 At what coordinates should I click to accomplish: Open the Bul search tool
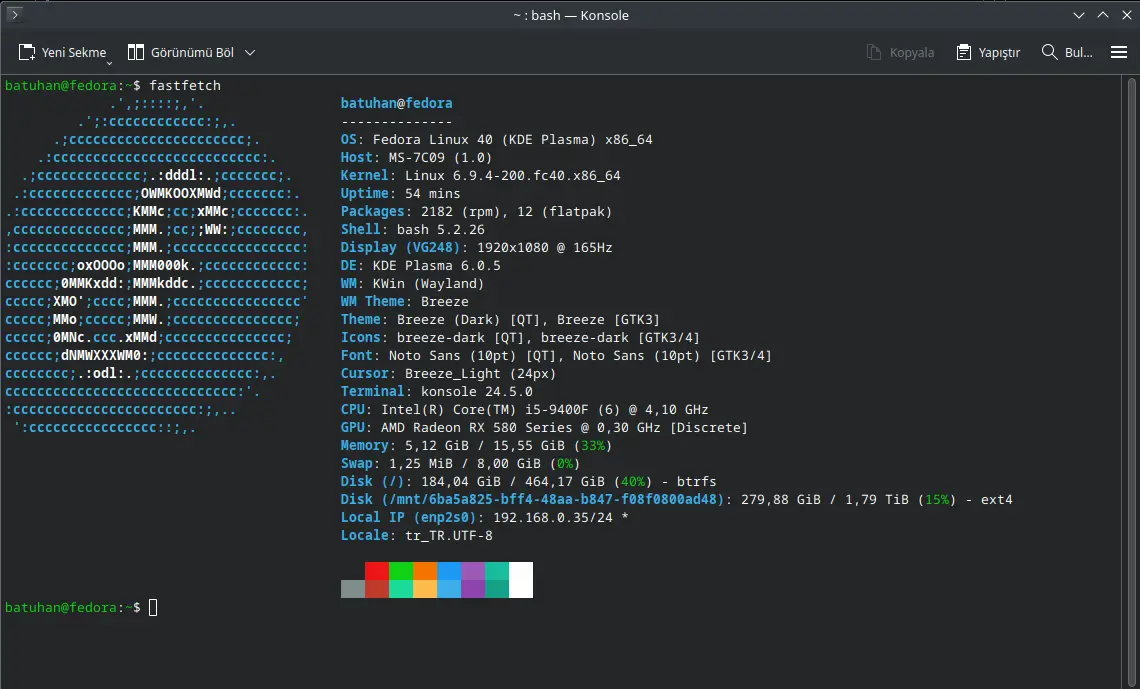[x=1067, y=52]
